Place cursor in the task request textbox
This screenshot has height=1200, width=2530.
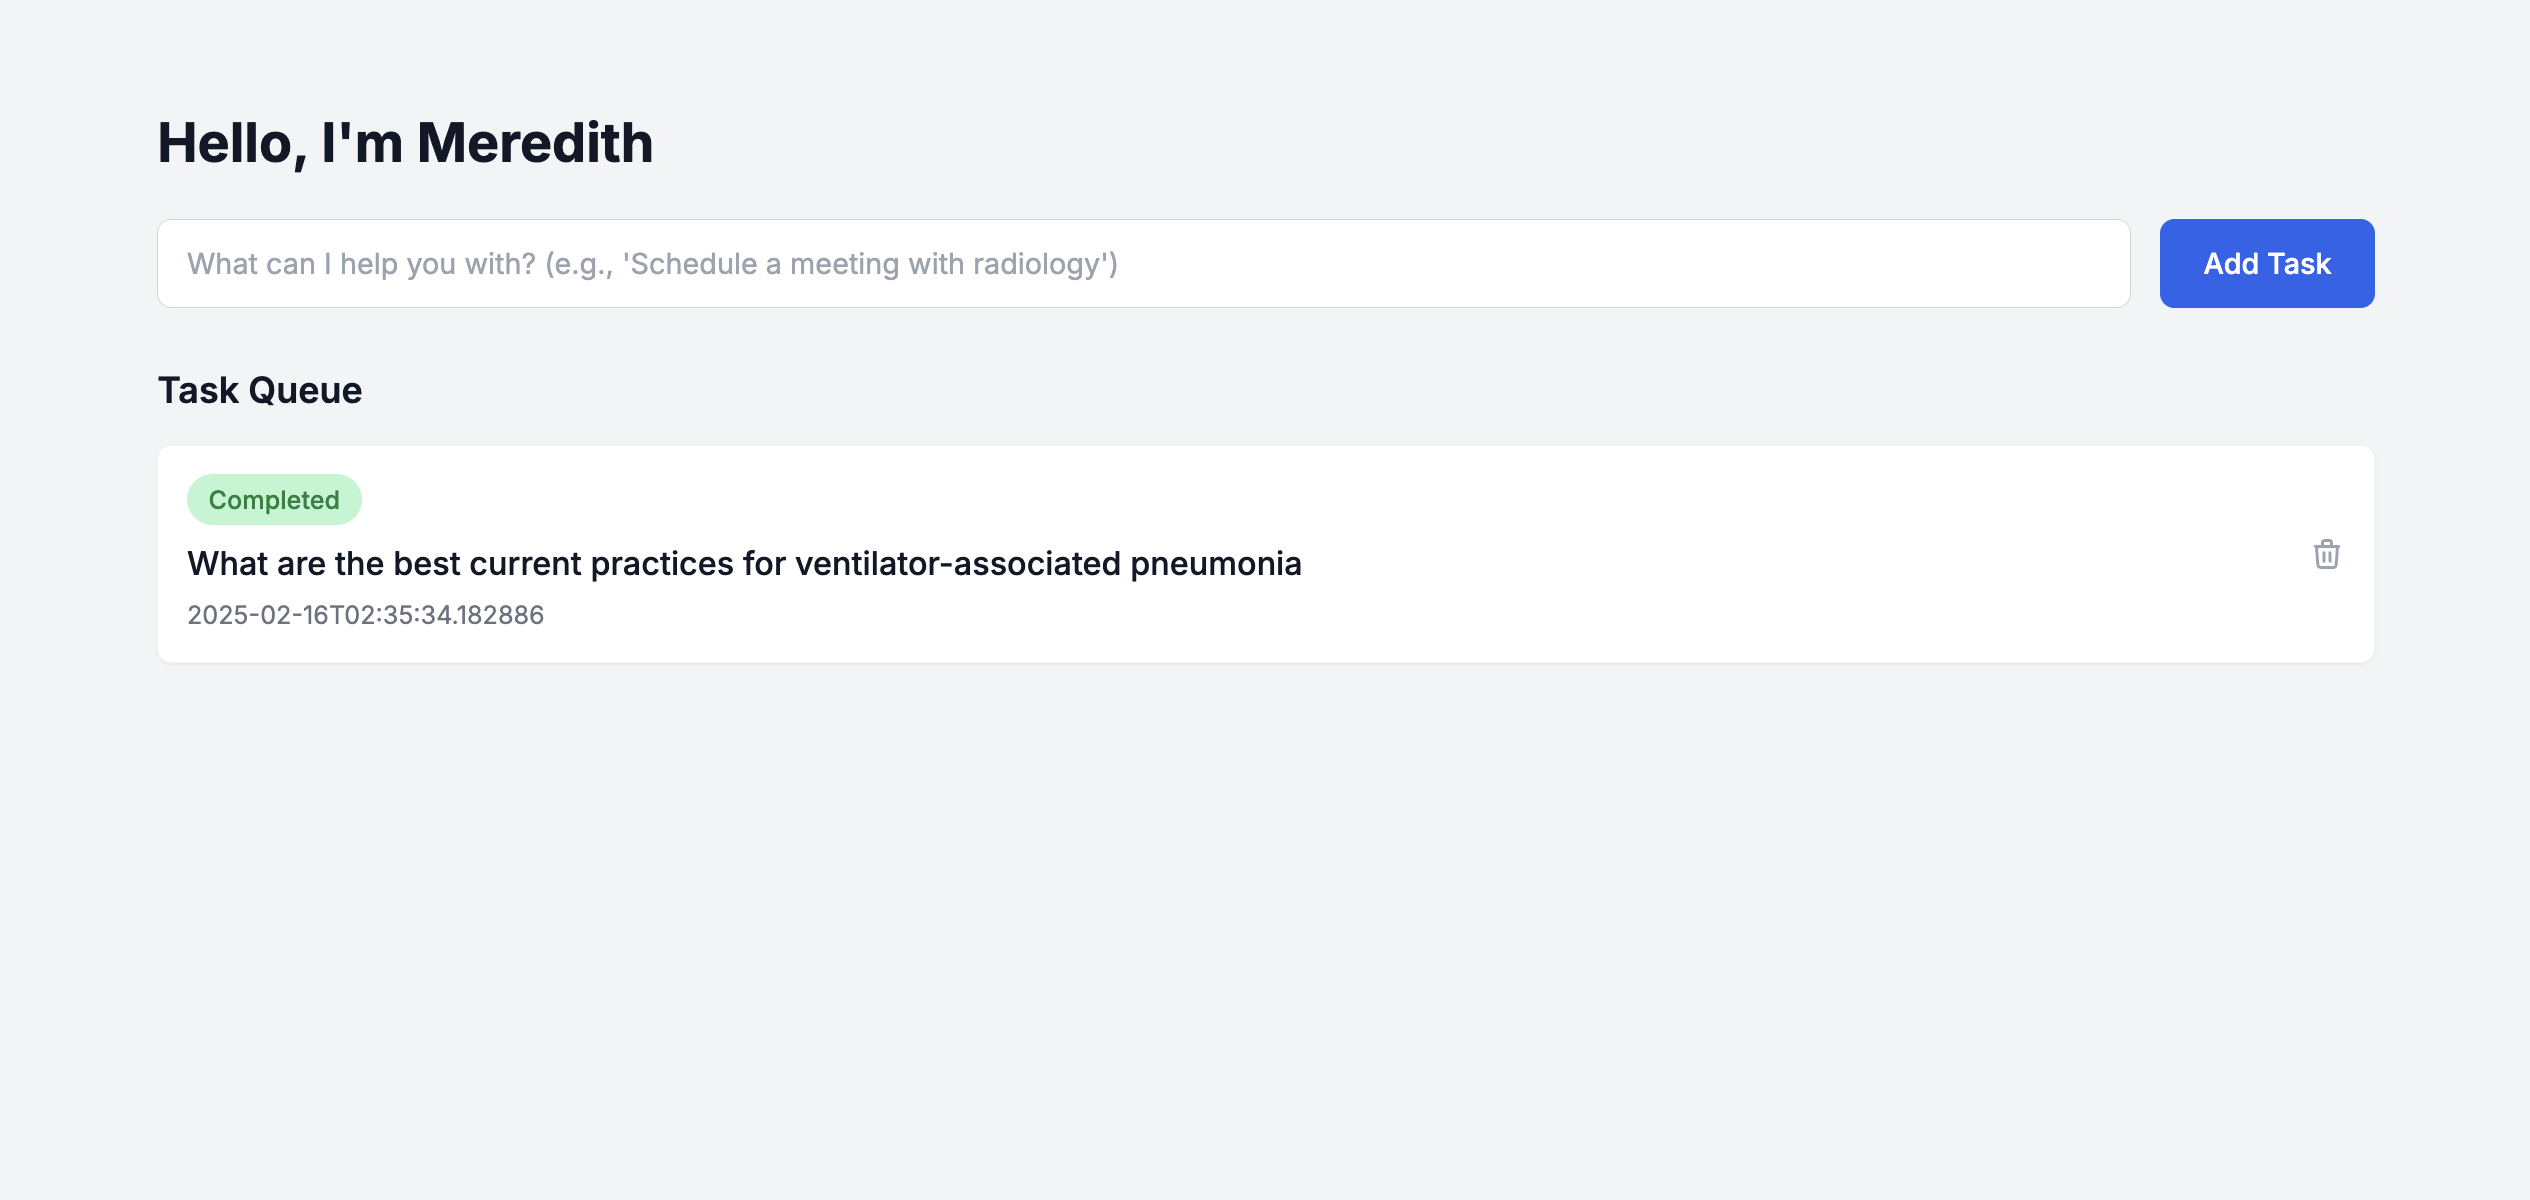click(x=1143, y=264)
